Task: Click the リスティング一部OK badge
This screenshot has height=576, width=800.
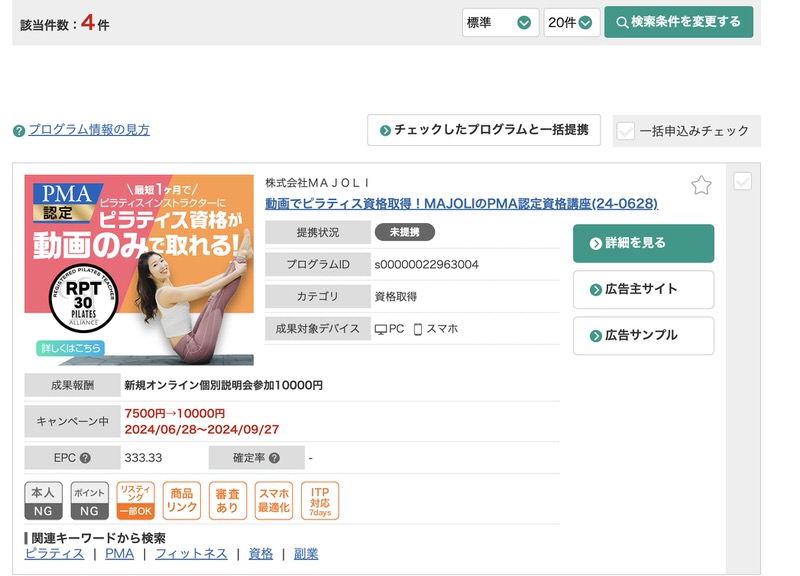Action: click(136, 501)
